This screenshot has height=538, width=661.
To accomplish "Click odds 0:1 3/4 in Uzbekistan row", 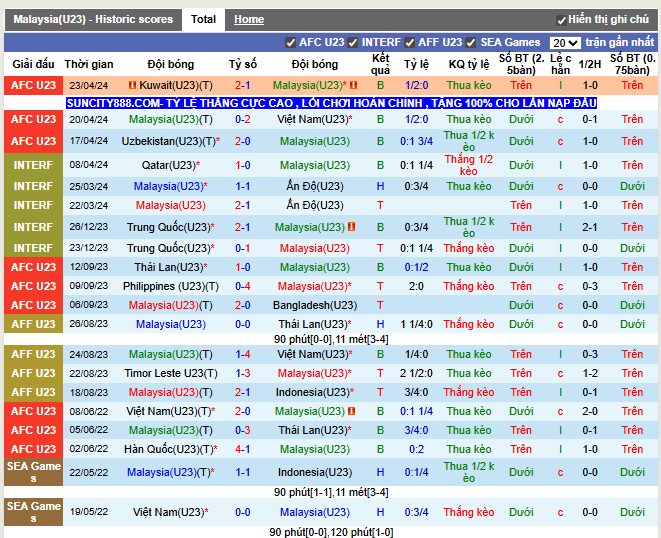I will point(416,141).
